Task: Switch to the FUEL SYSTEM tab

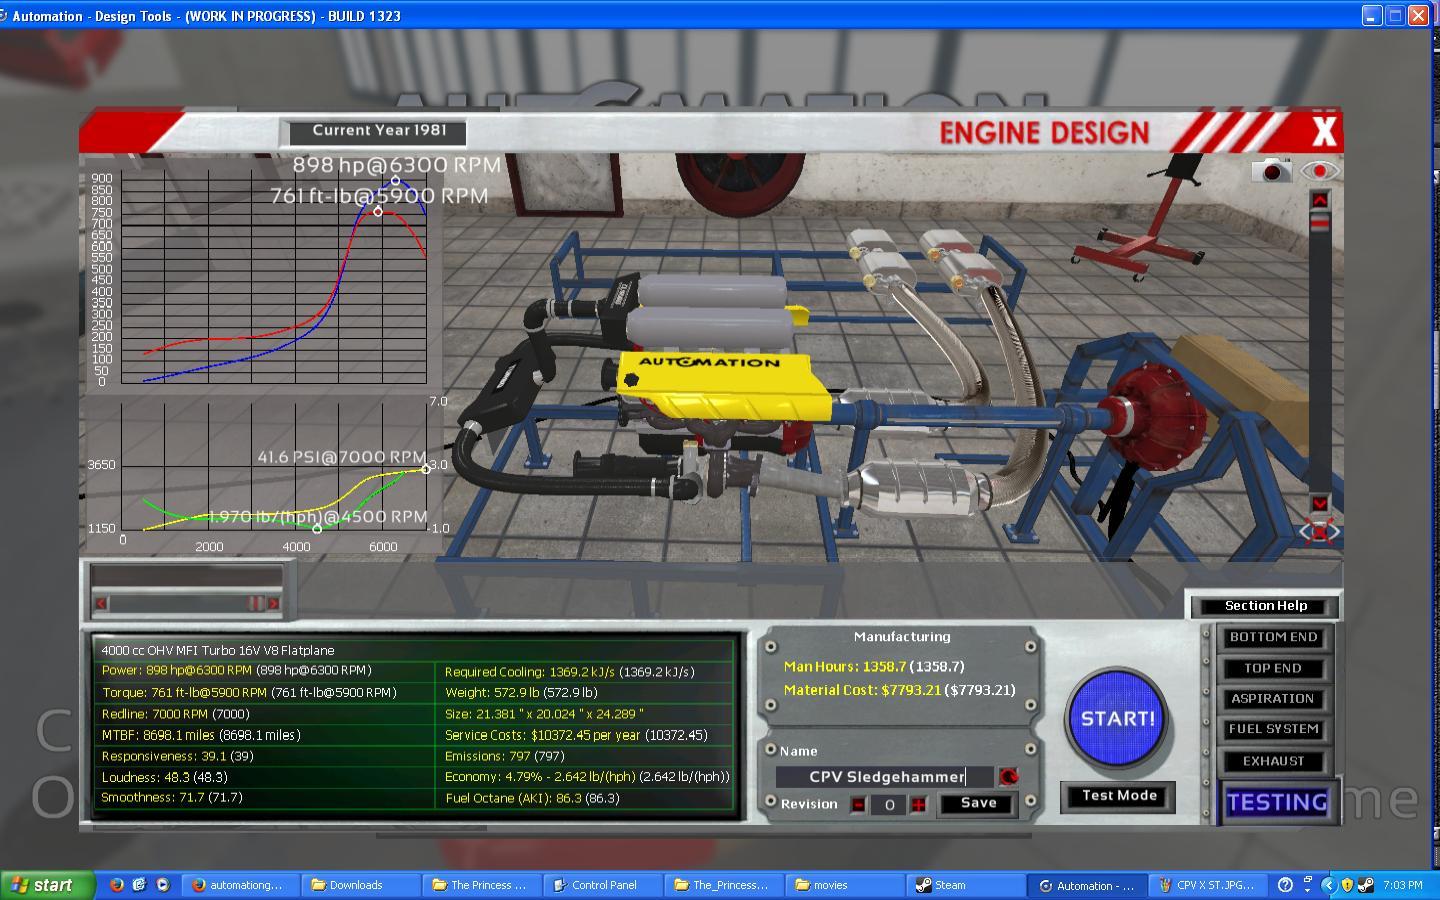Action: (x=1273, y=729)
